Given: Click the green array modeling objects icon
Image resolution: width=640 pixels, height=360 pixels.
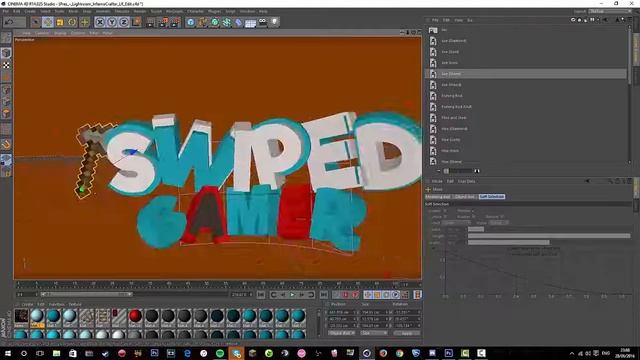Looking at the screenshot, I should point(226,22).
